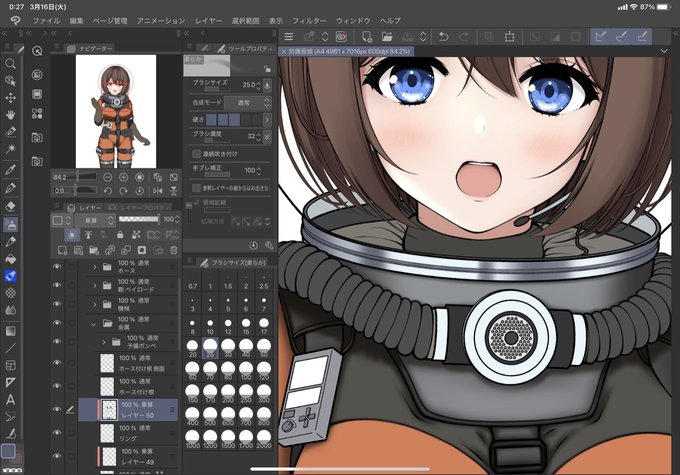Select the Magnifier zoom tool

(10, 64)
